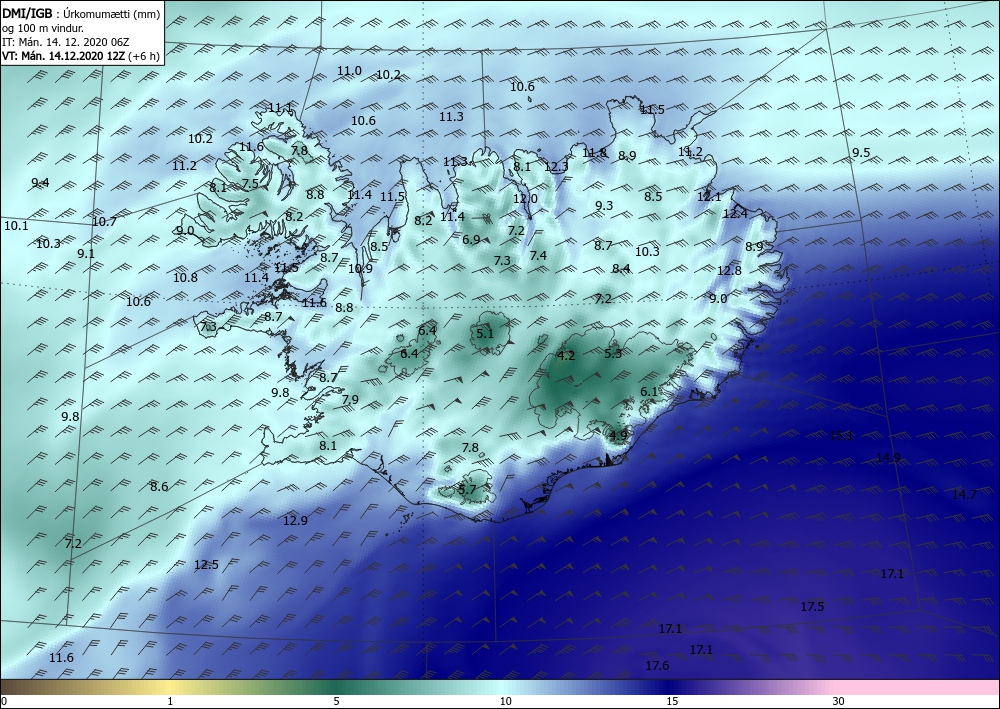Select the map value 7.4
1000x709 pixels.
[x=538, y=256]
